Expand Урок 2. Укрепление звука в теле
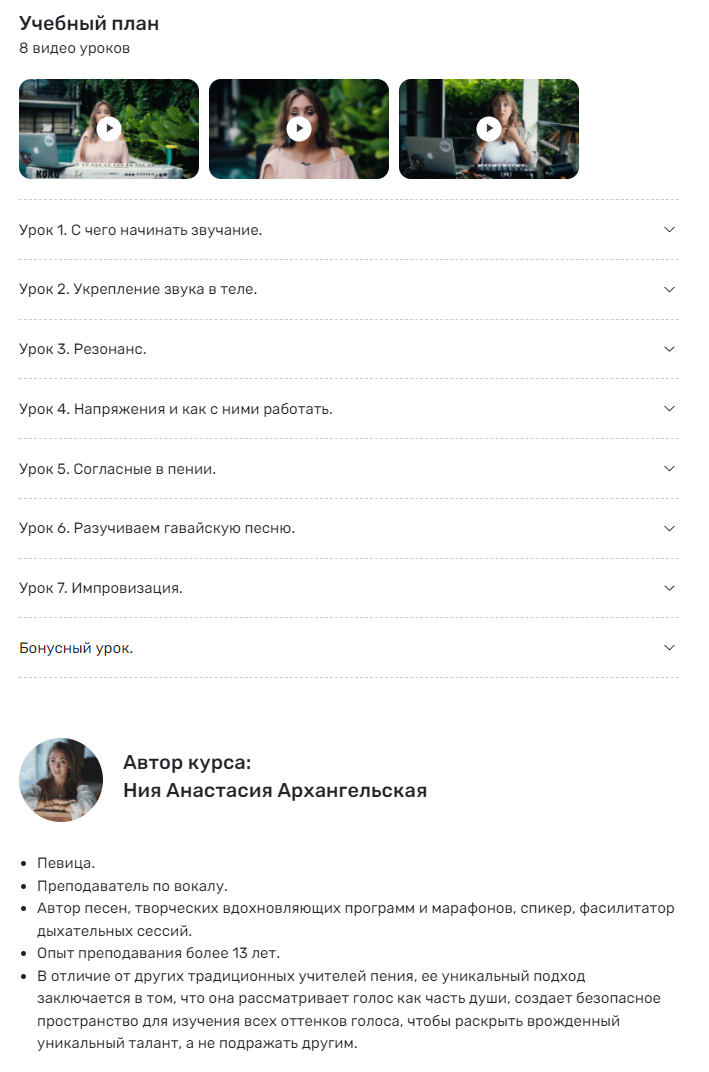The height and width of the screenshot is (1072, 709). point(668,290)
